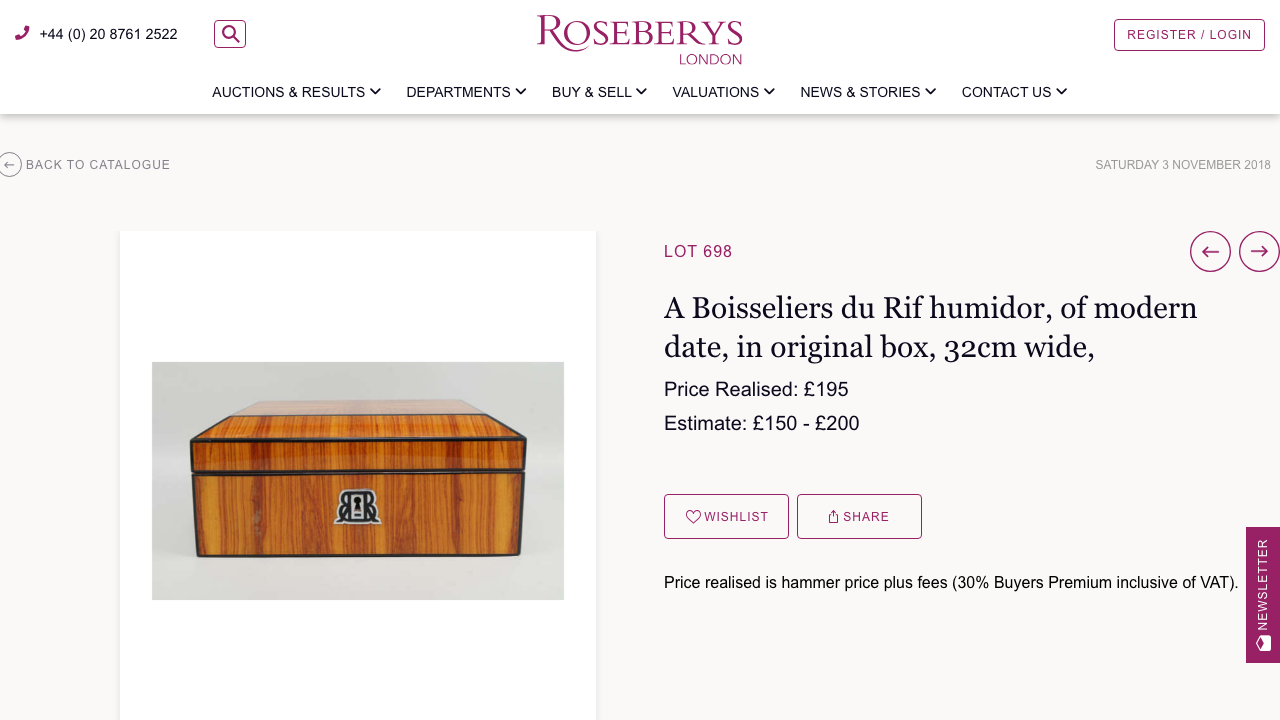Open the NEWSLETTER side panel
This screenshot has width=1280, height=720.
tap(1261, 594)
